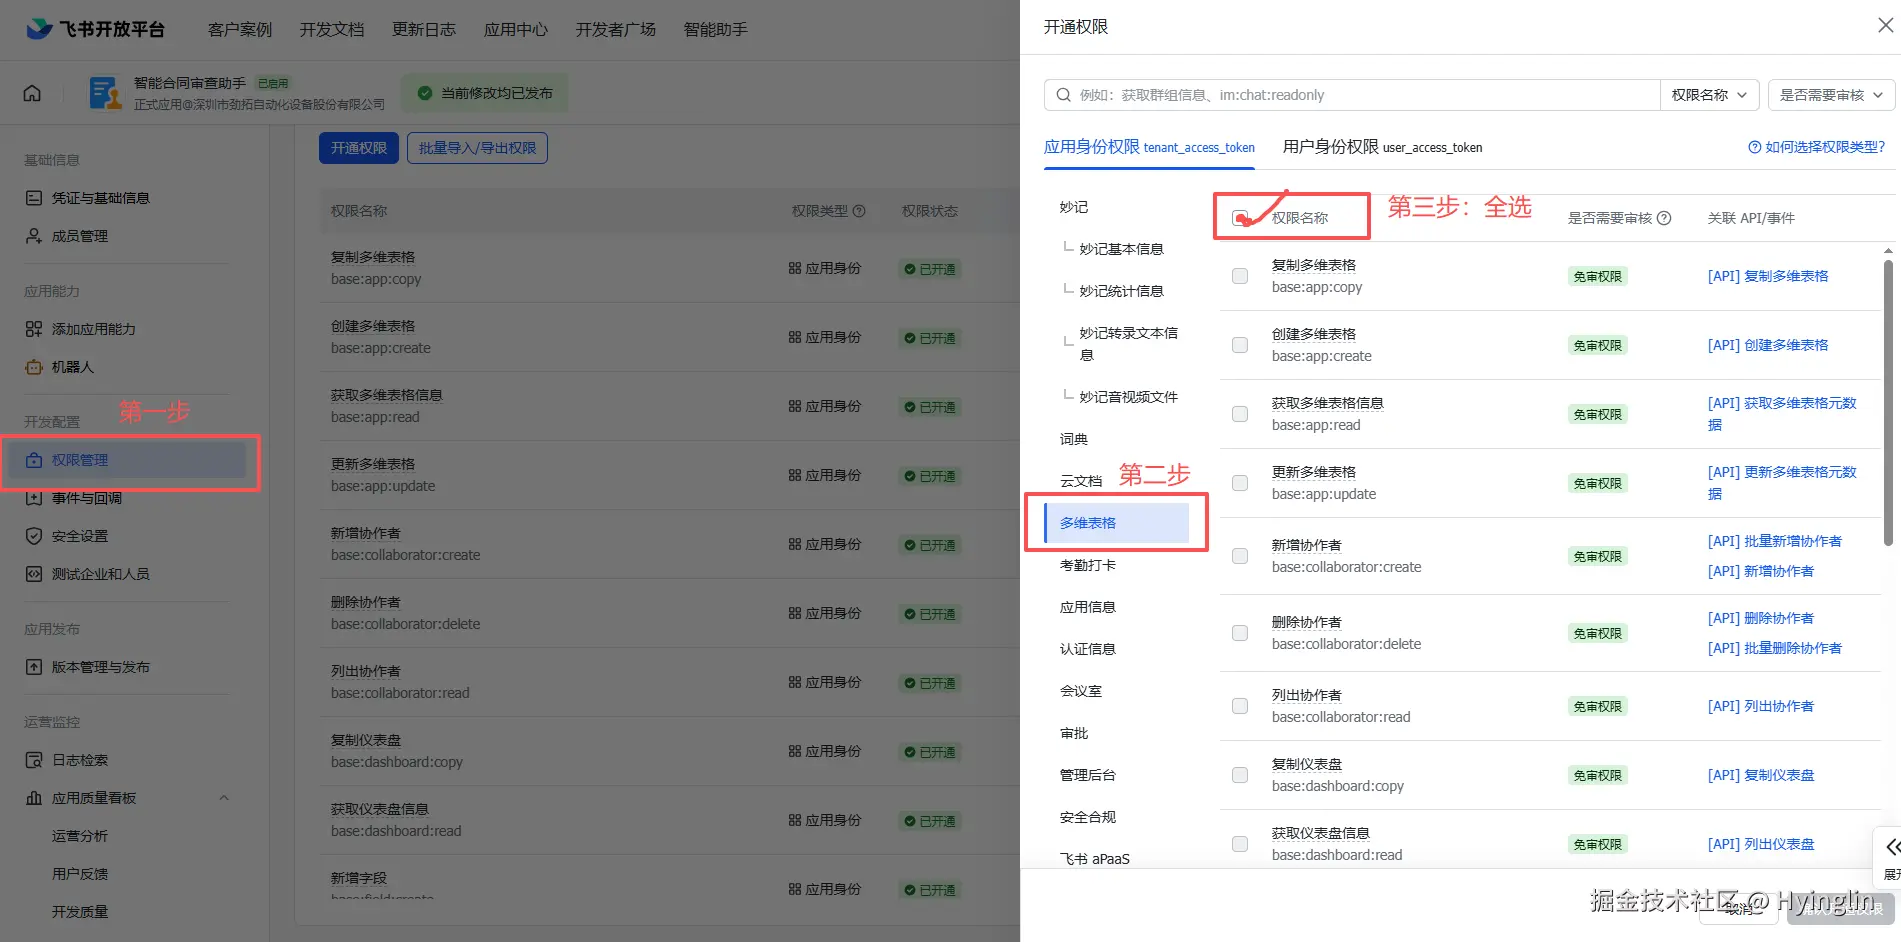Viewport: 1901px width, 942px height.
Task: Click the 机器人 robot icon
Action: click(34, 367)
